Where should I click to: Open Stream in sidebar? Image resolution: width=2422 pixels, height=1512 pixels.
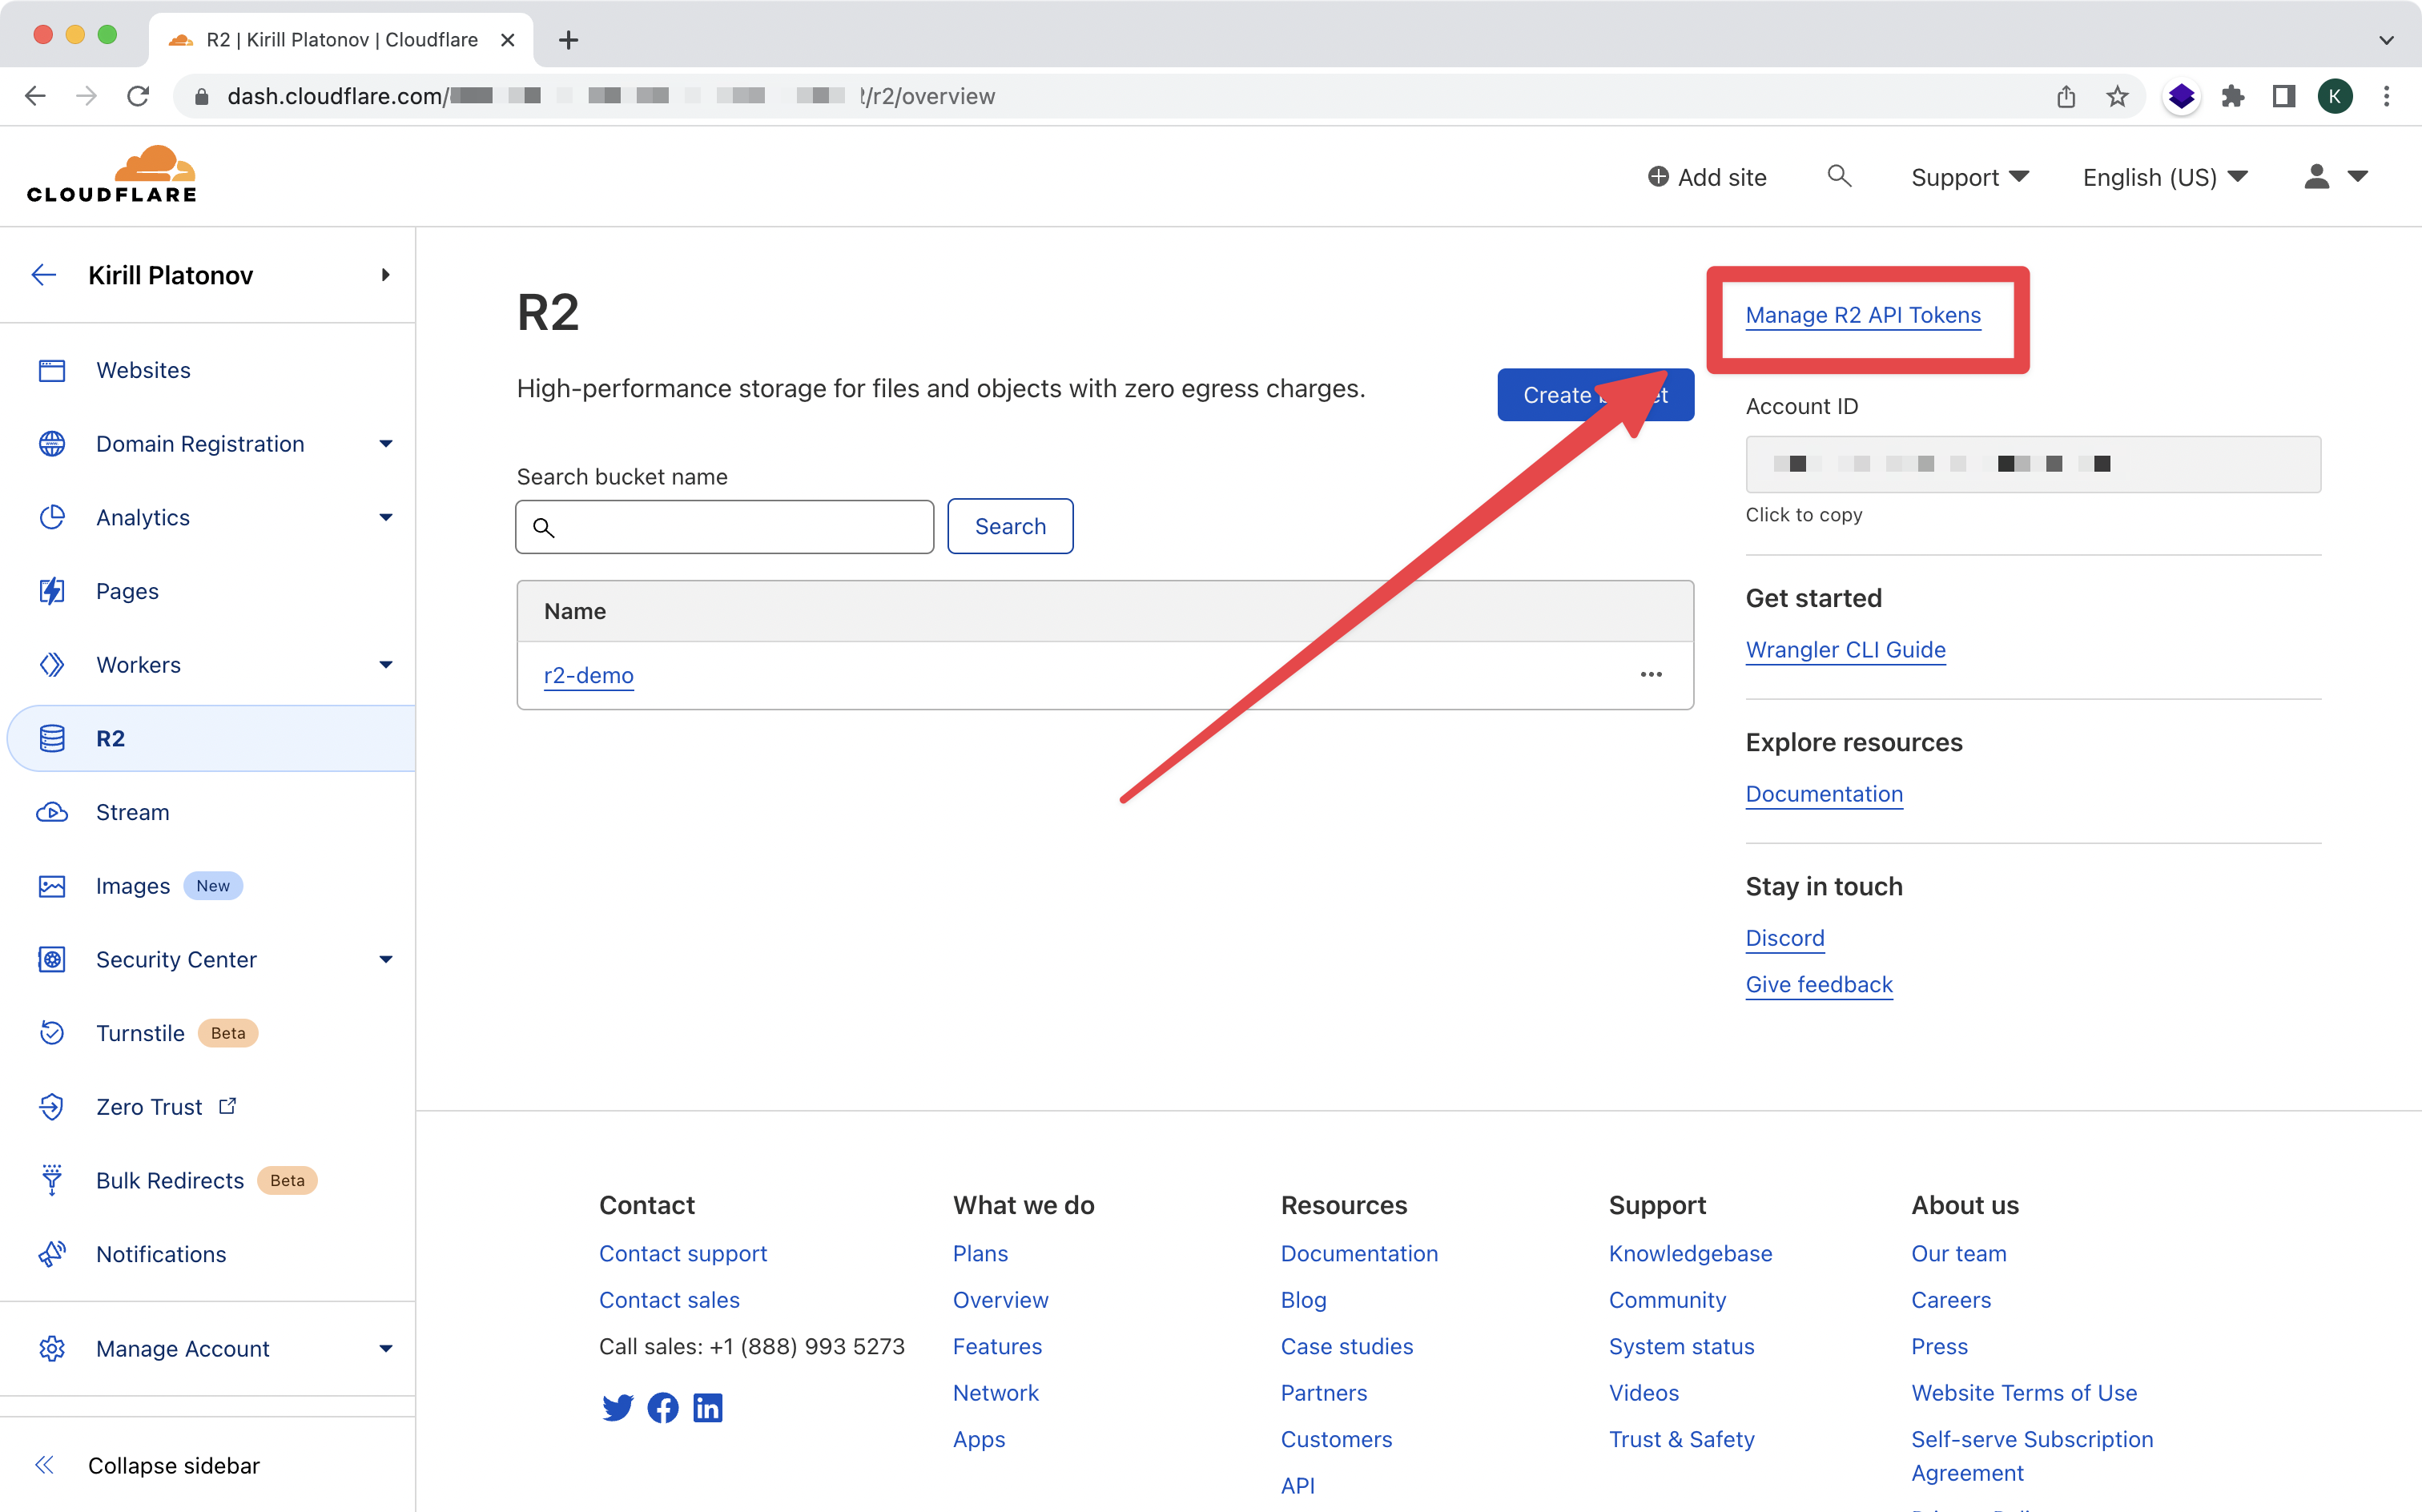click(x=132, y=812)
